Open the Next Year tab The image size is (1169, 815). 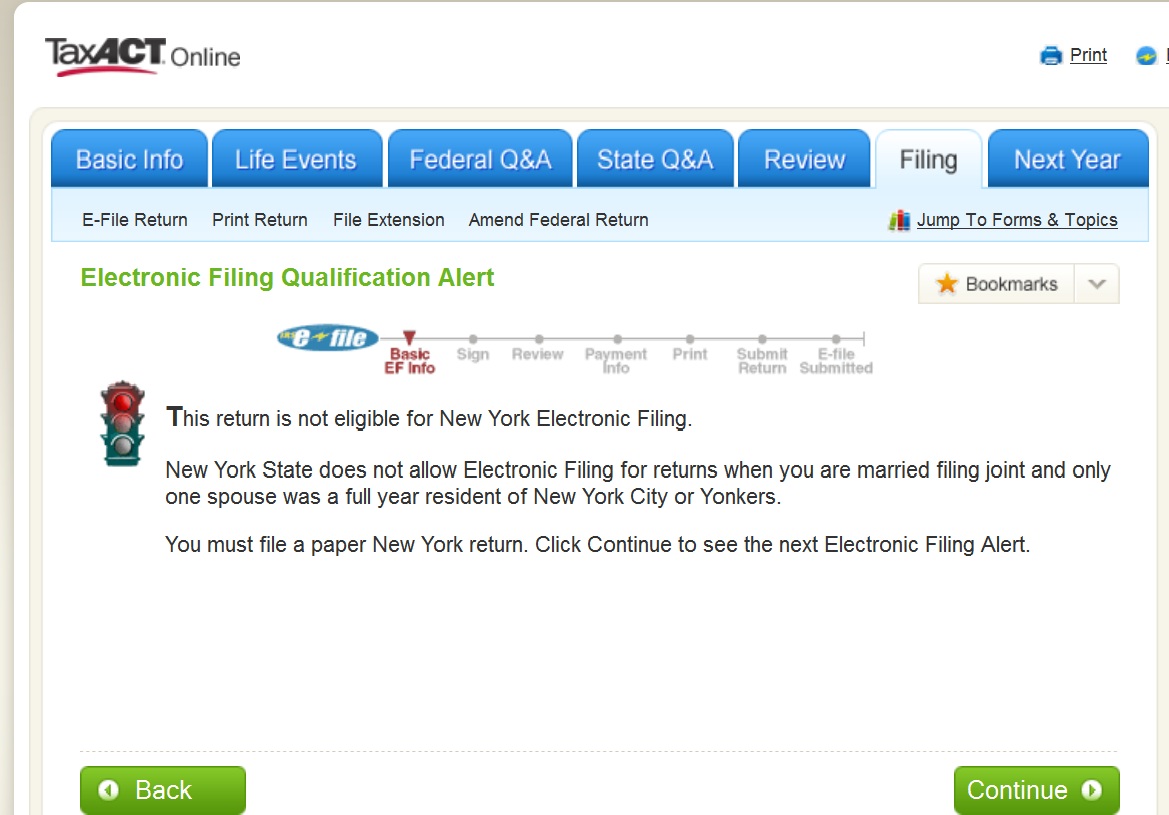pyautogui.click(x=1068, y=159)
